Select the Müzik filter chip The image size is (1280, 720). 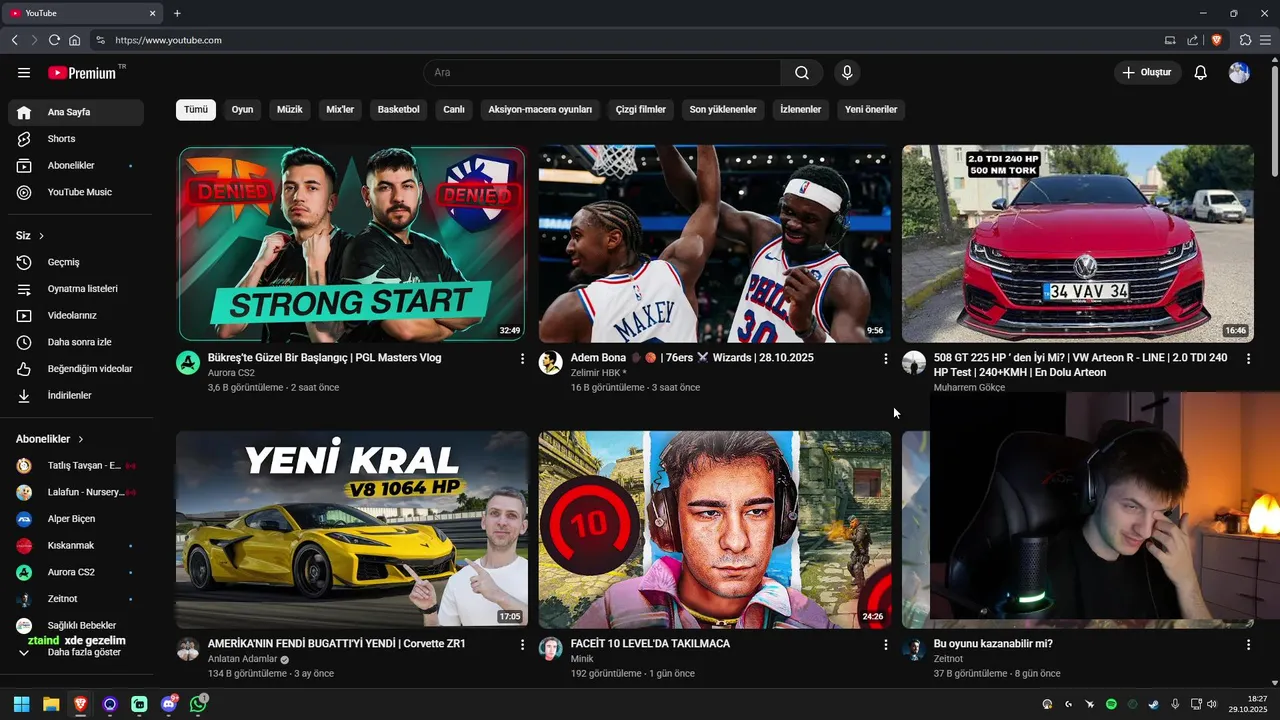[x=290, y=109]
